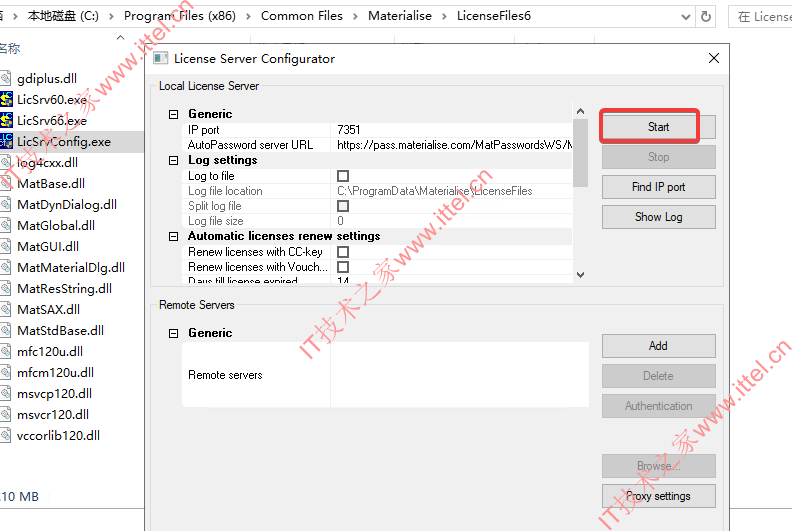The image size is (792, 531).
Task: Expand the chevron after Program Files (x86)
Action: click(249, 16)
